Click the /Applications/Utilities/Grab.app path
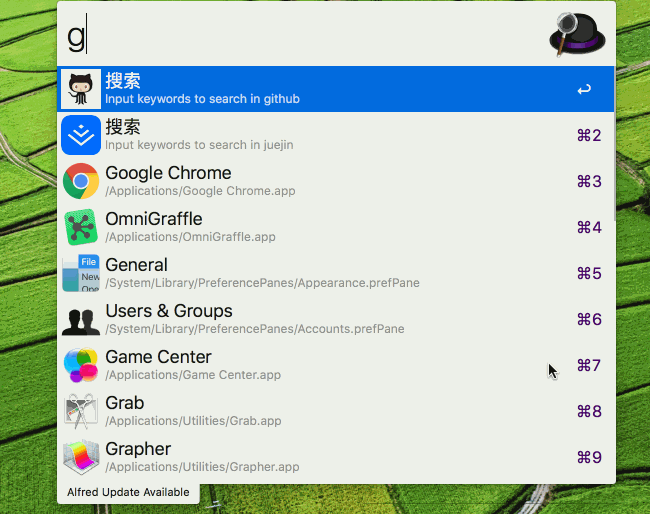This screenshot has height=514, width=650. (x=193, y=421)
